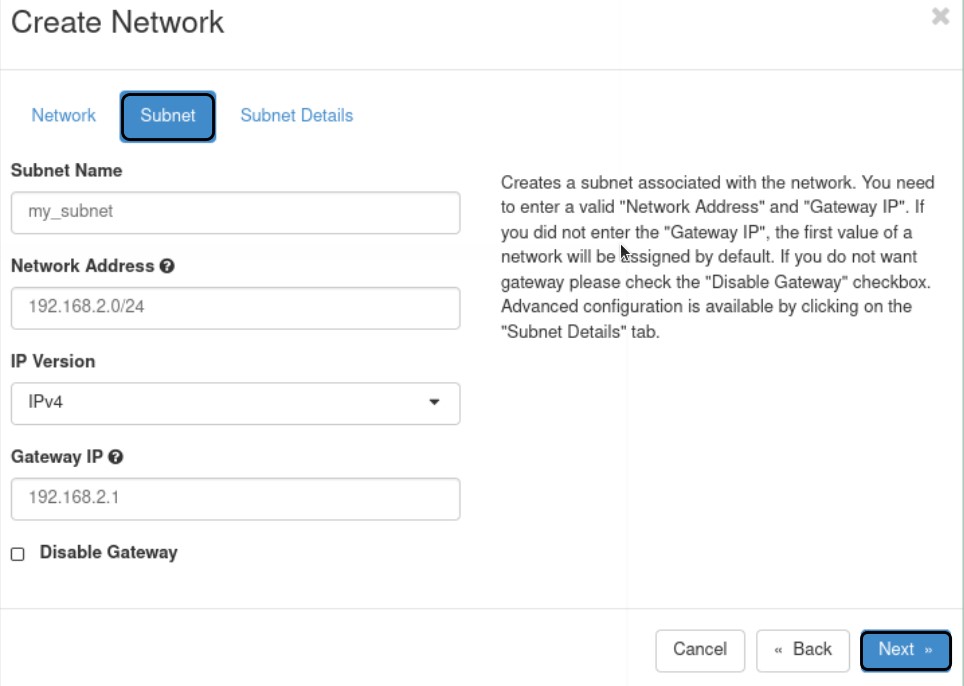964x686 pixels.
Task: Select the Subnet tab
Action: [168, 116]
